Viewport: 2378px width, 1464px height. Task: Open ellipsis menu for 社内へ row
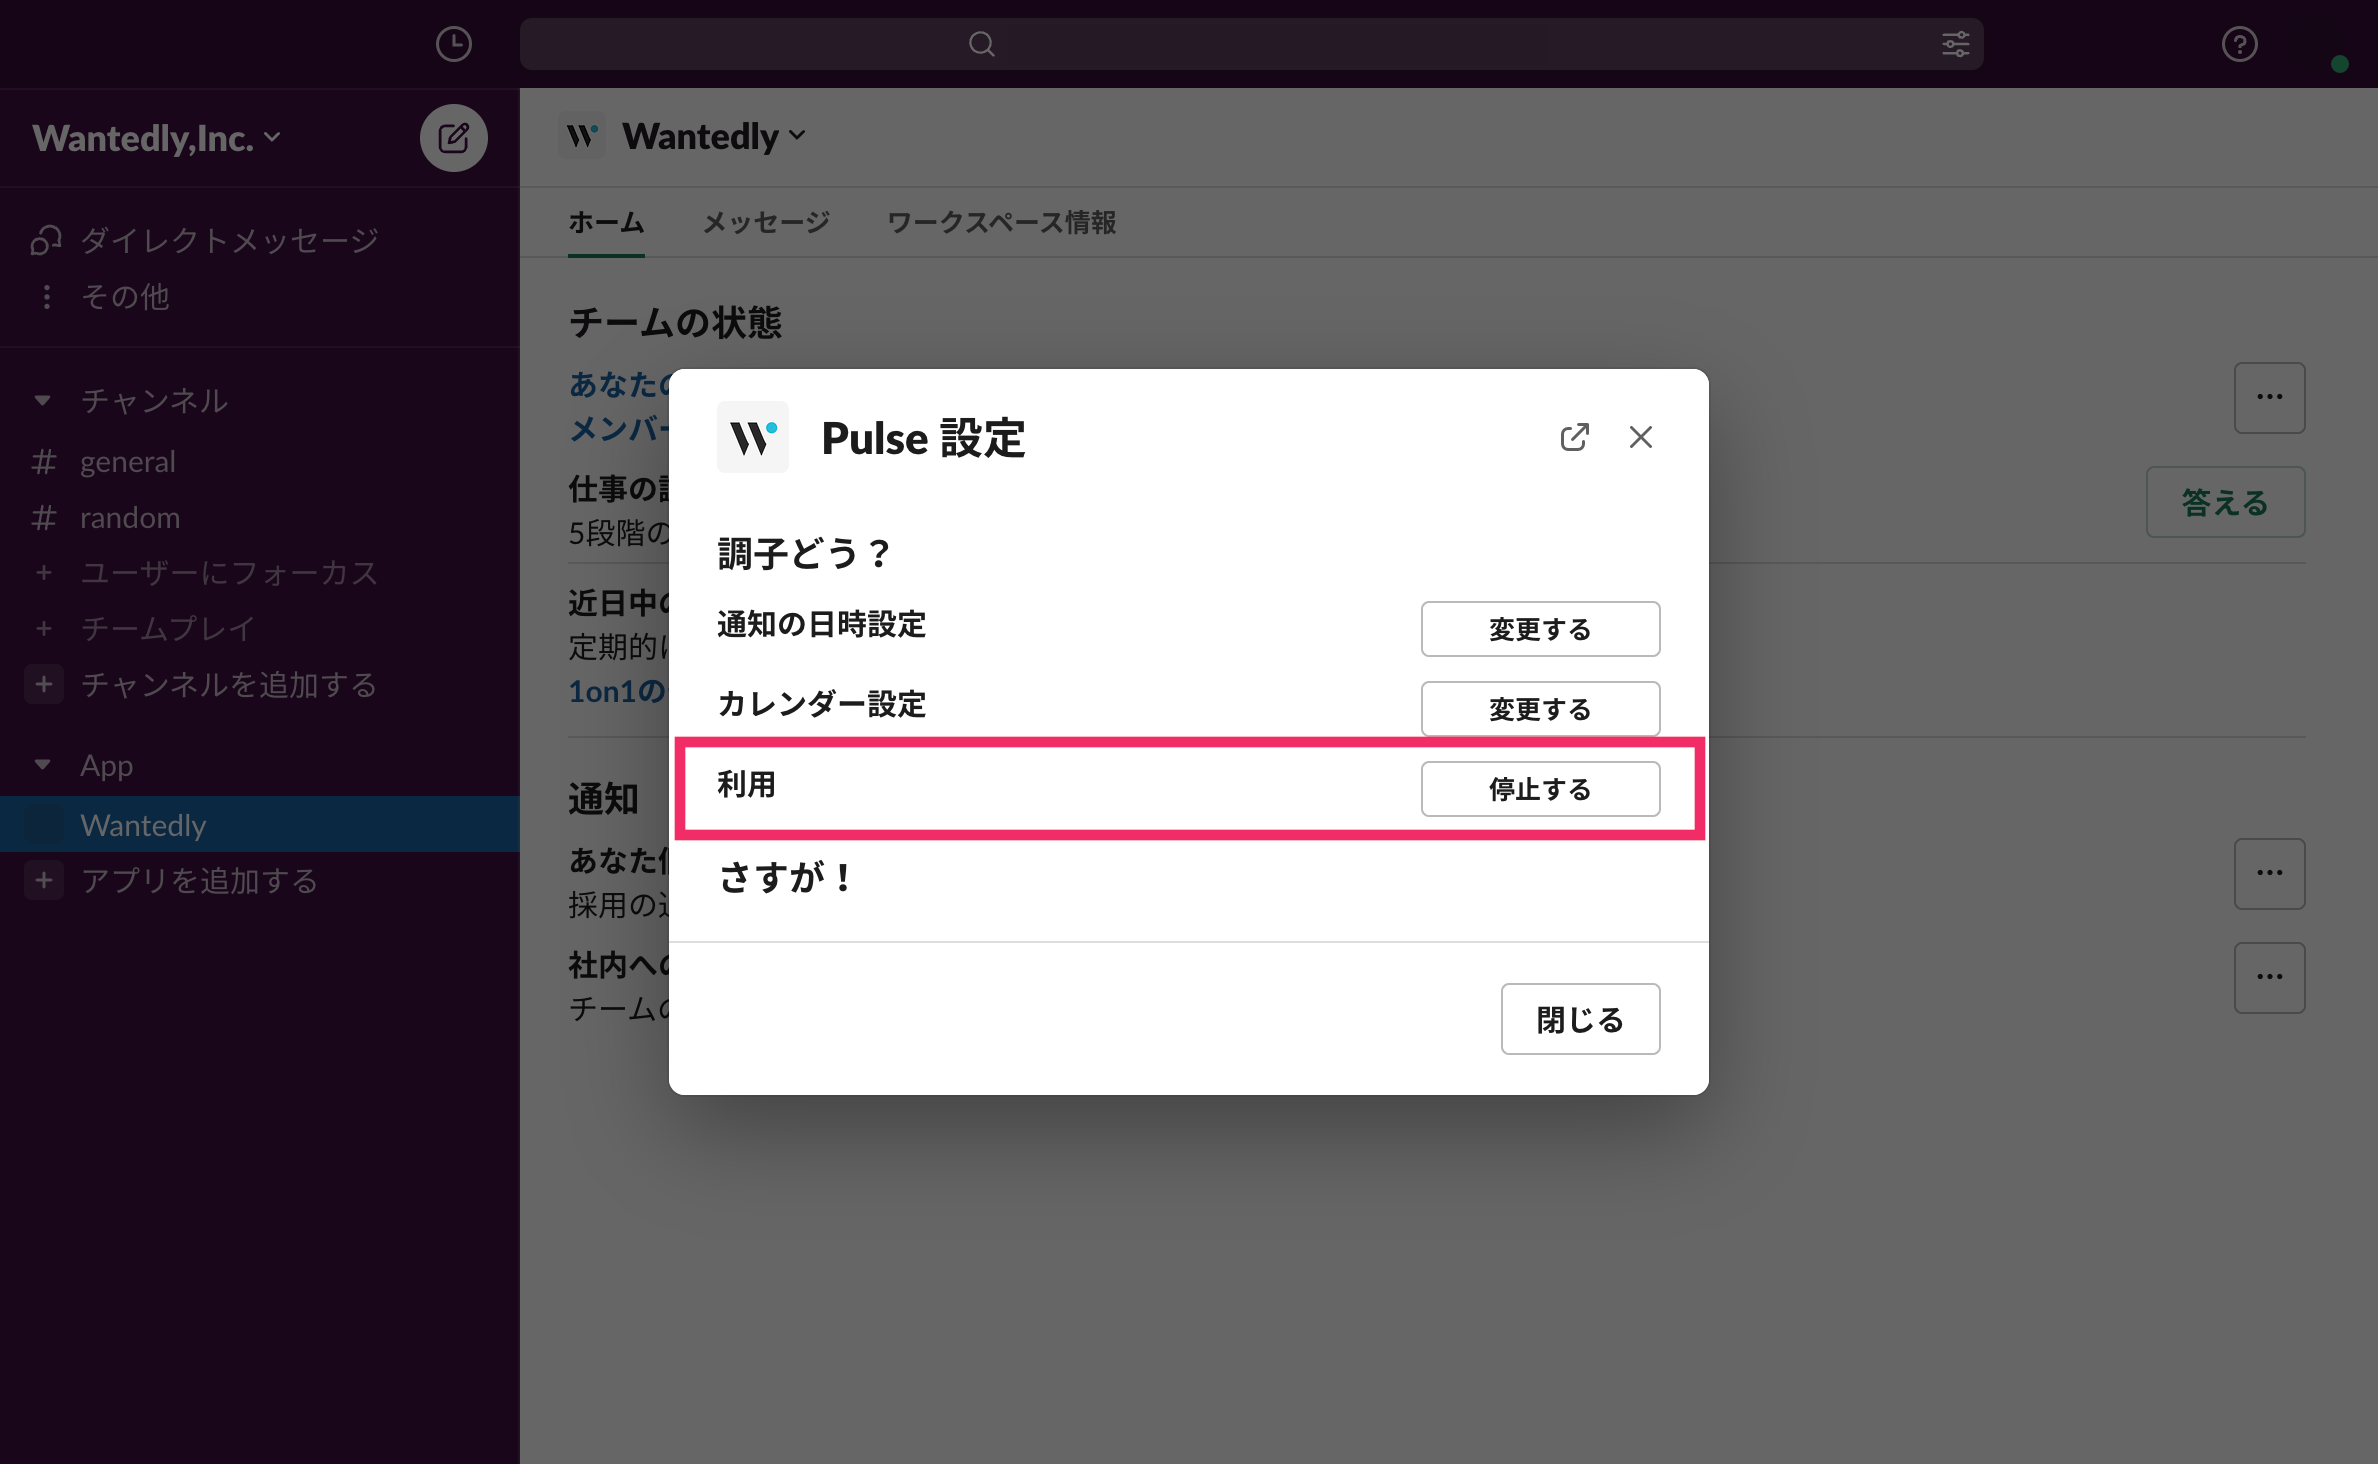2269,978
